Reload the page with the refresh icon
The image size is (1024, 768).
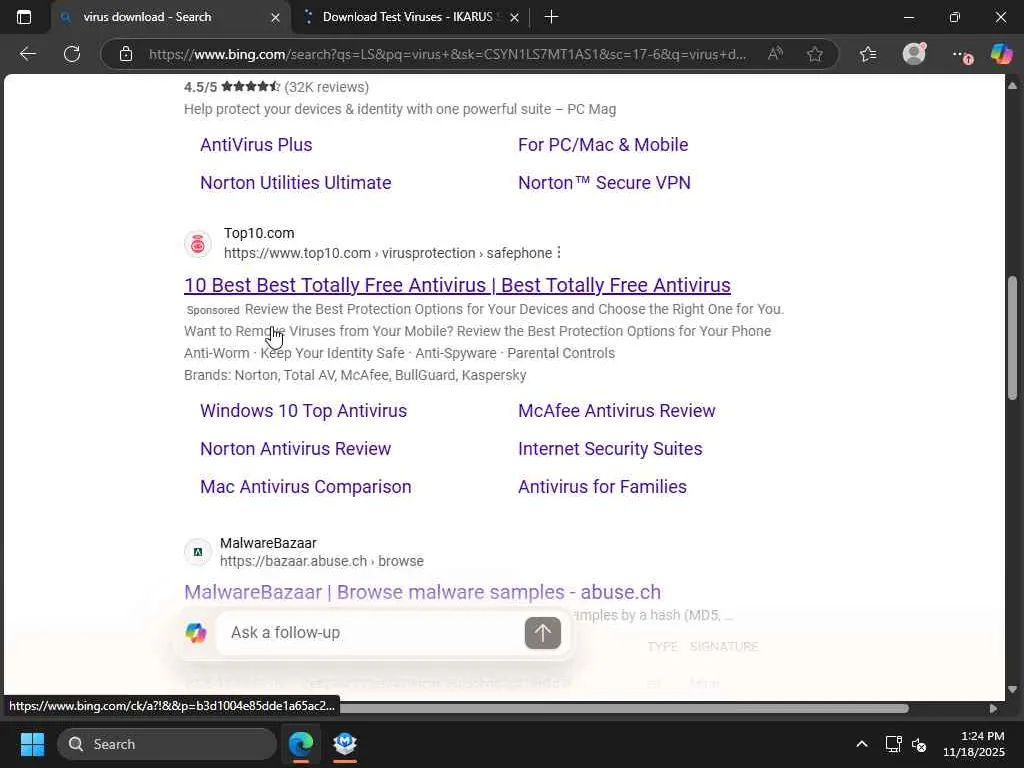coord(72,54)
